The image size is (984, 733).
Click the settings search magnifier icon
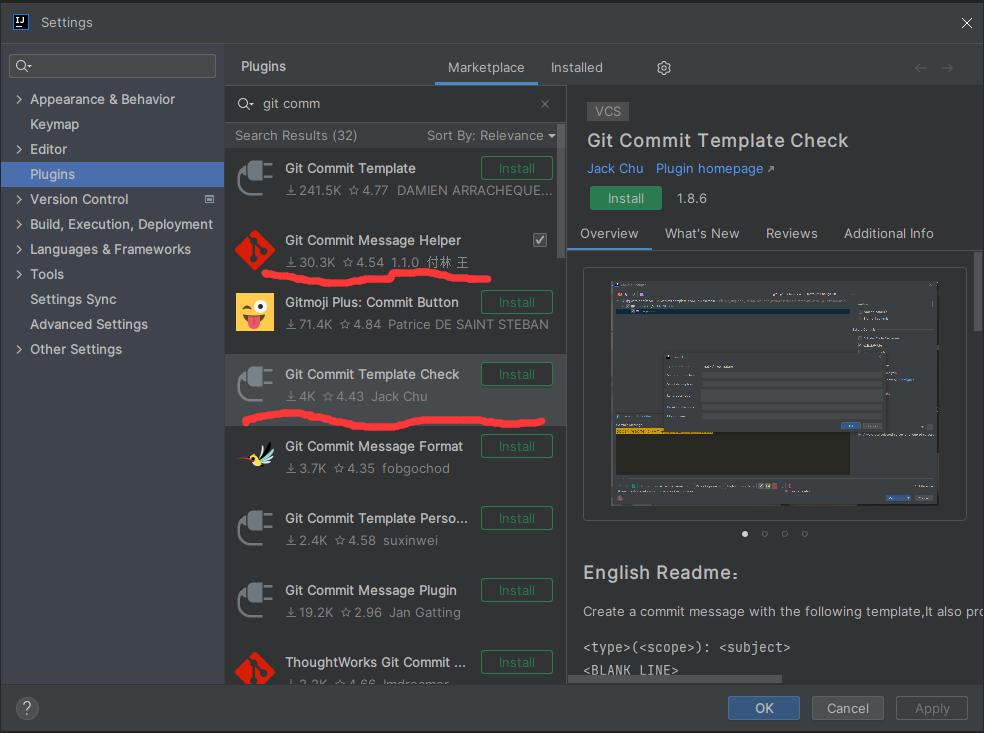(x=23, y=66)
